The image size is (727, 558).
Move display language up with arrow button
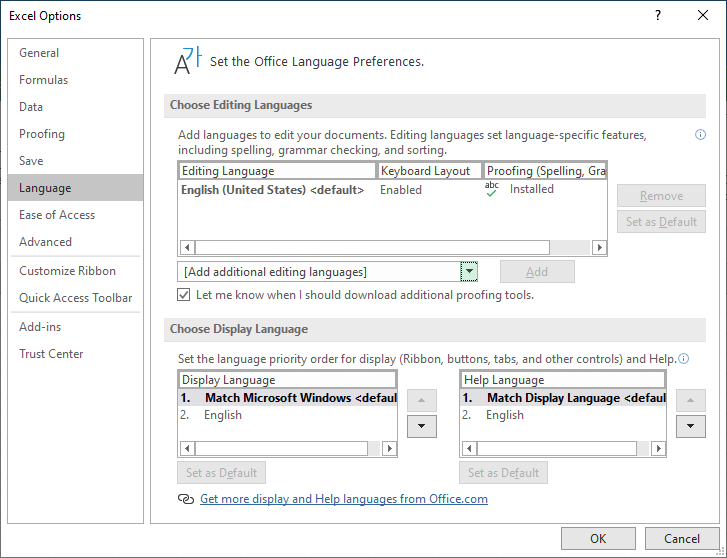[x=421, y=400]
